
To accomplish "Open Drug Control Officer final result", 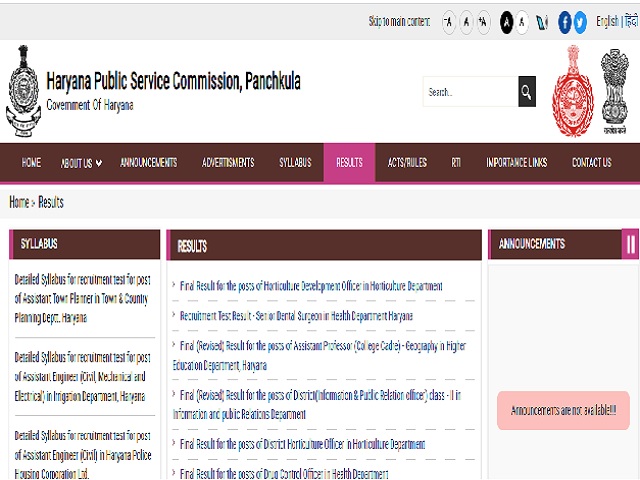I will click(x=284, y=473).
